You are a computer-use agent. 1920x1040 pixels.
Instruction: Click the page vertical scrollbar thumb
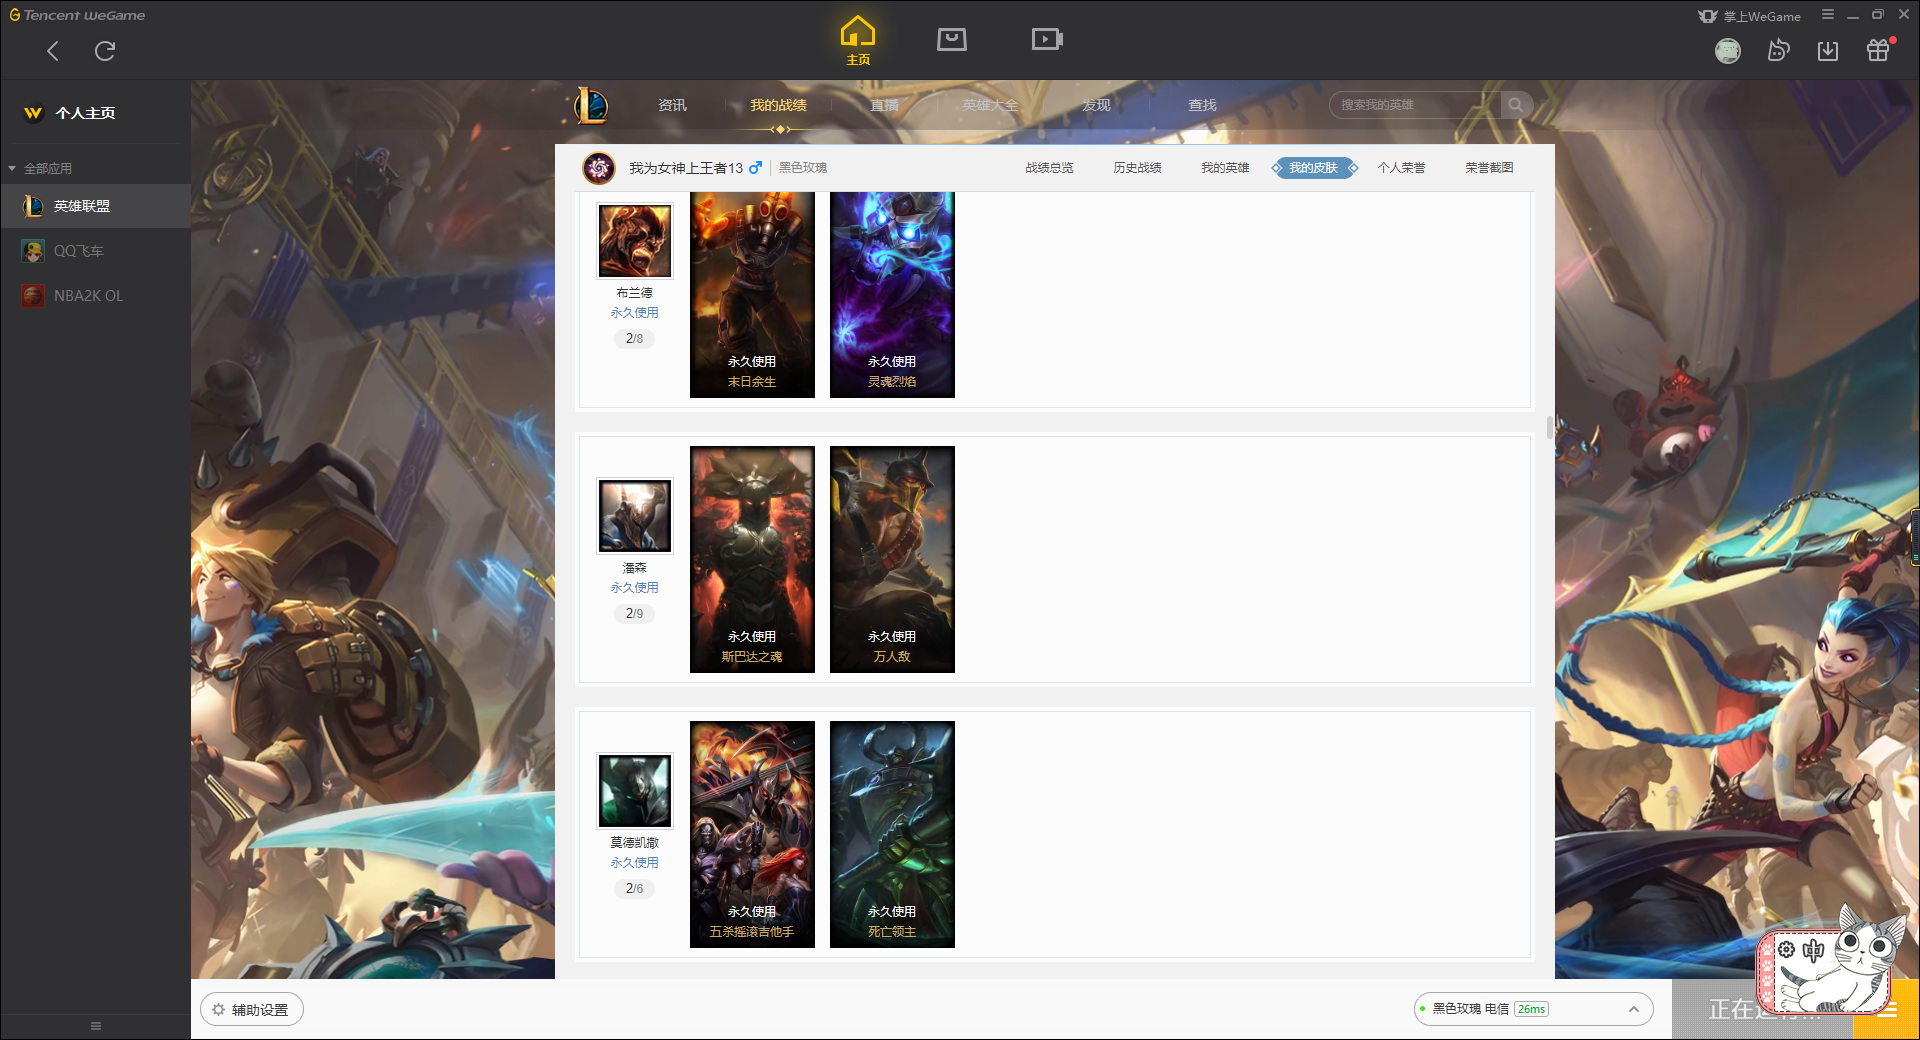tap(1550, 428)
